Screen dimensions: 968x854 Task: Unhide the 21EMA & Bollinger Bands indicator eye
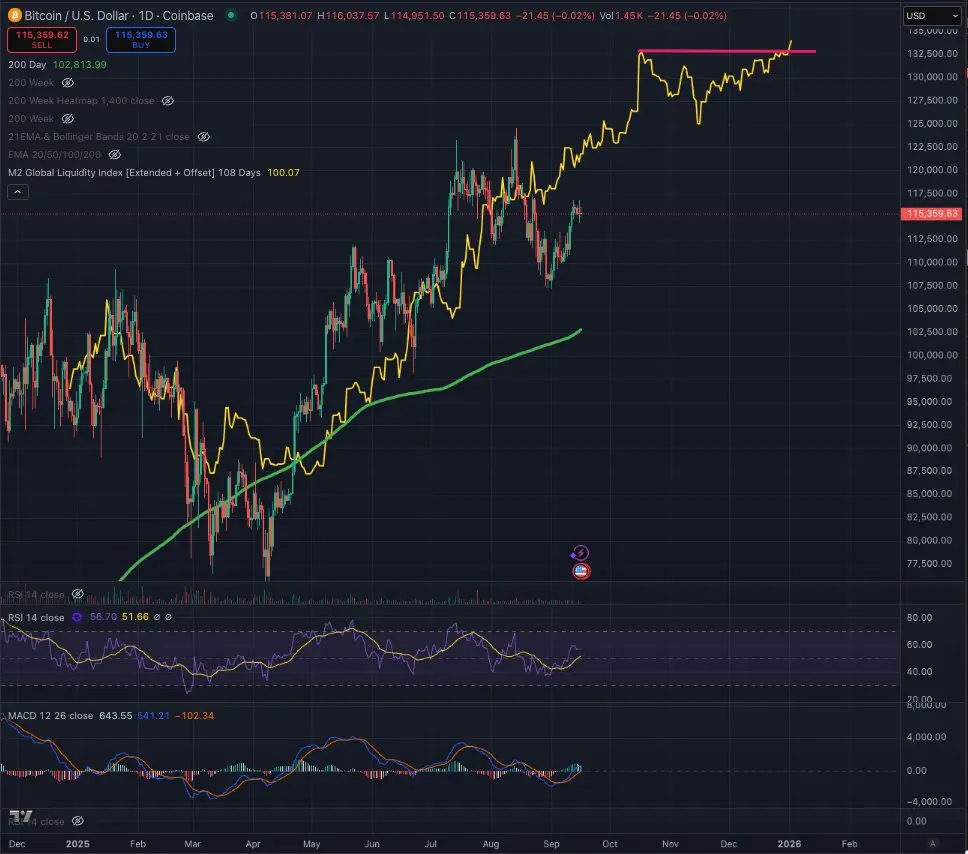(x=203, y=136)
